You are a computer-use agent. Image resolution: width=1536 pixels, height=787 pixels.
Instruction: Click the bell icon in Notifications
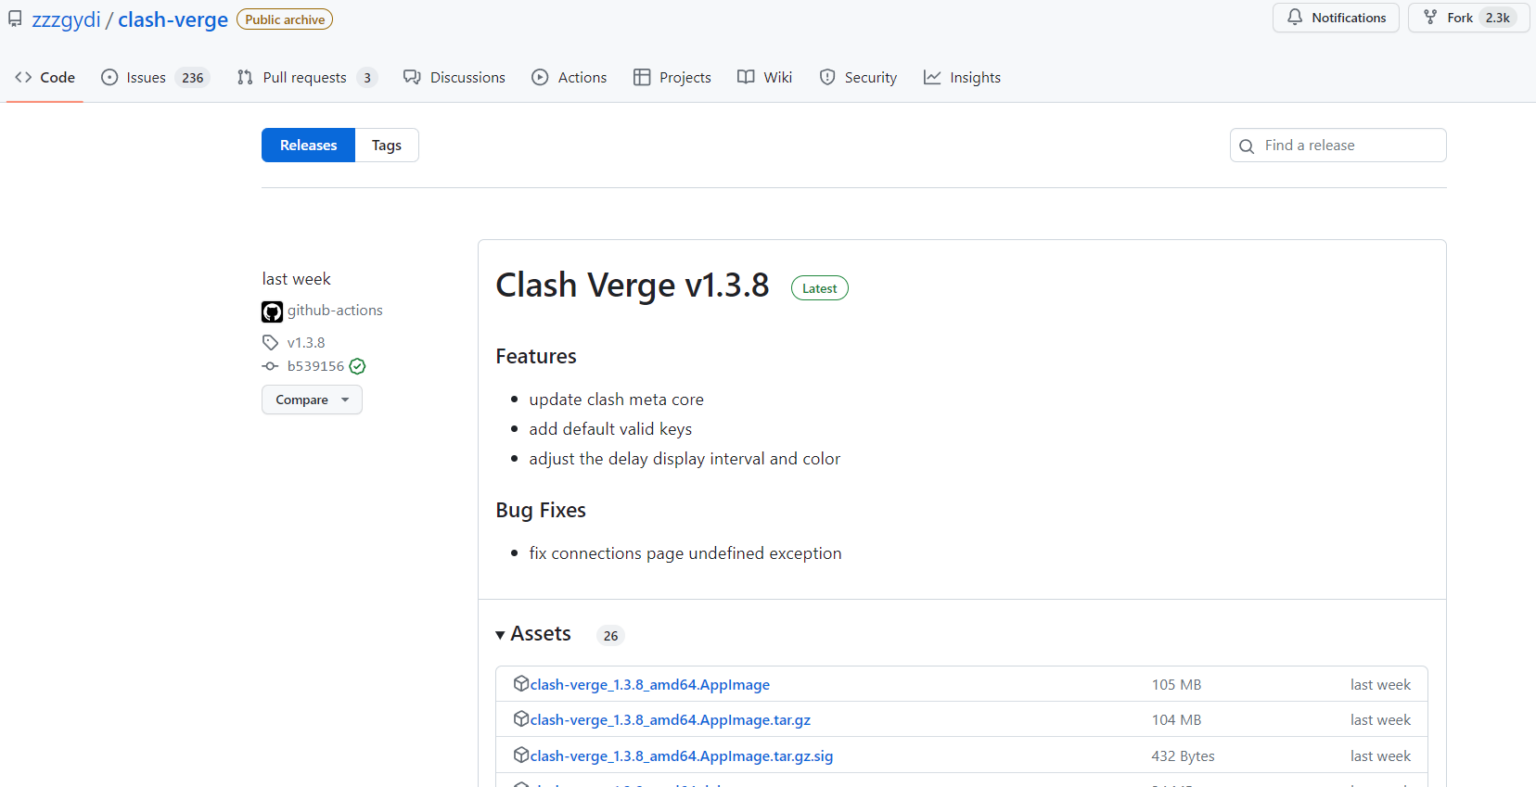[1295, 18]
